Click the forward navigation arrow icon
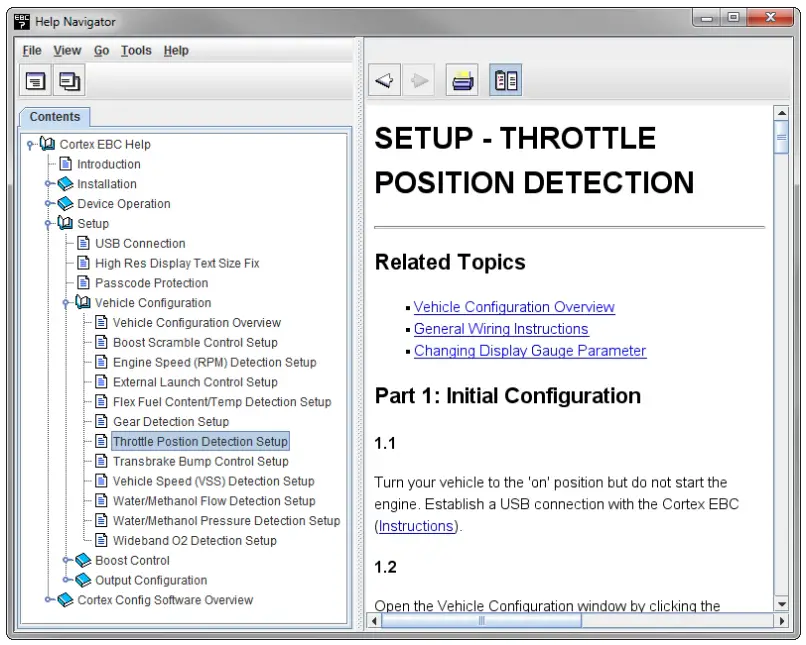Image resolution: width=806 pixels, height=645 pixels. [x=419, y=79]
